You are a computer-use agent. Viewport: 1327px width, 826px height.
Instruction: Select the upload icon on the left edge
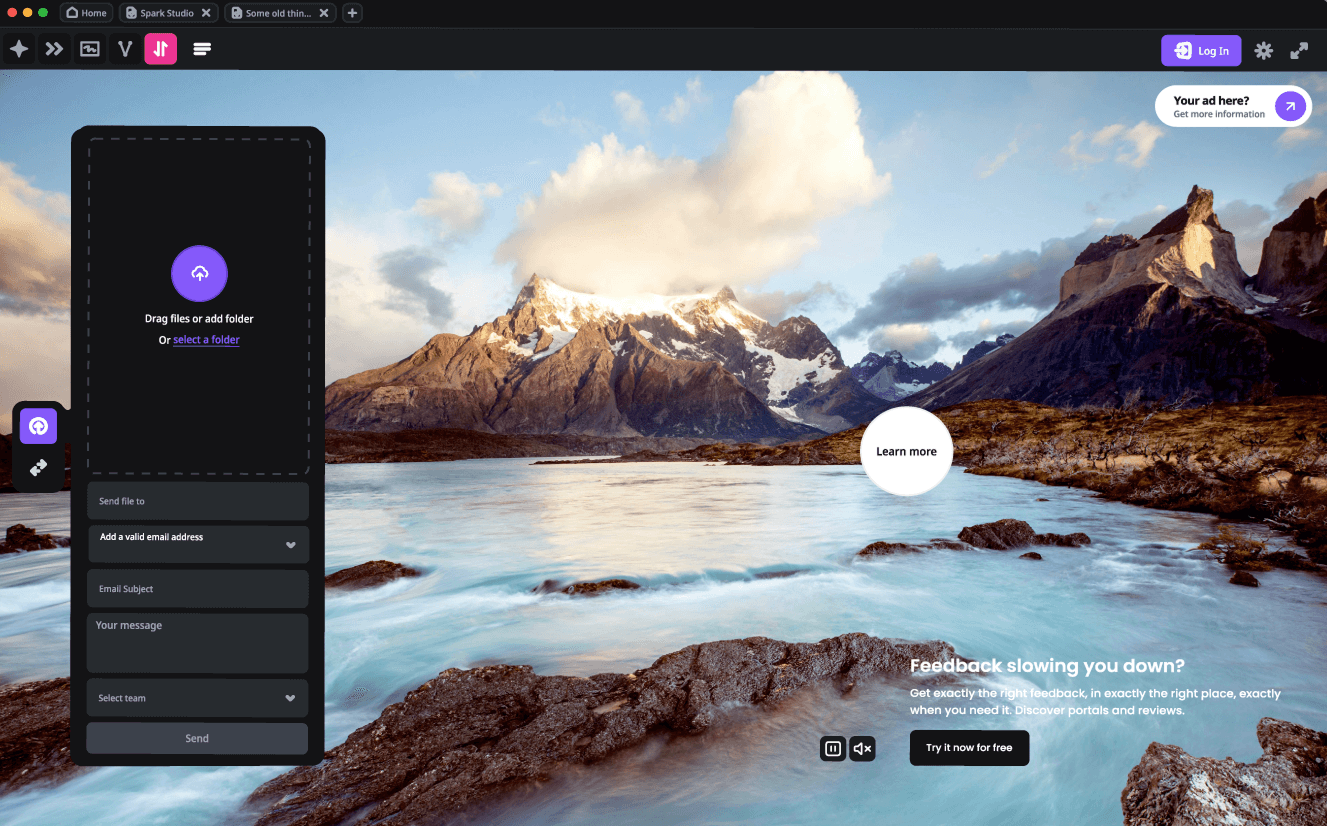[37, 425]
